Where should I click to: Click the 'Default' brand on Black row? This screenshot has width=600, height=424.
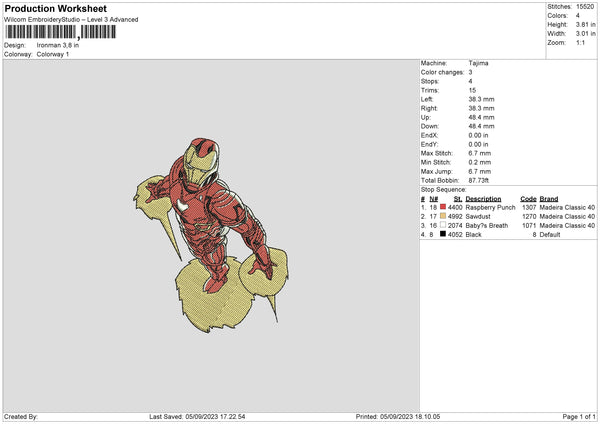[550, 235]
